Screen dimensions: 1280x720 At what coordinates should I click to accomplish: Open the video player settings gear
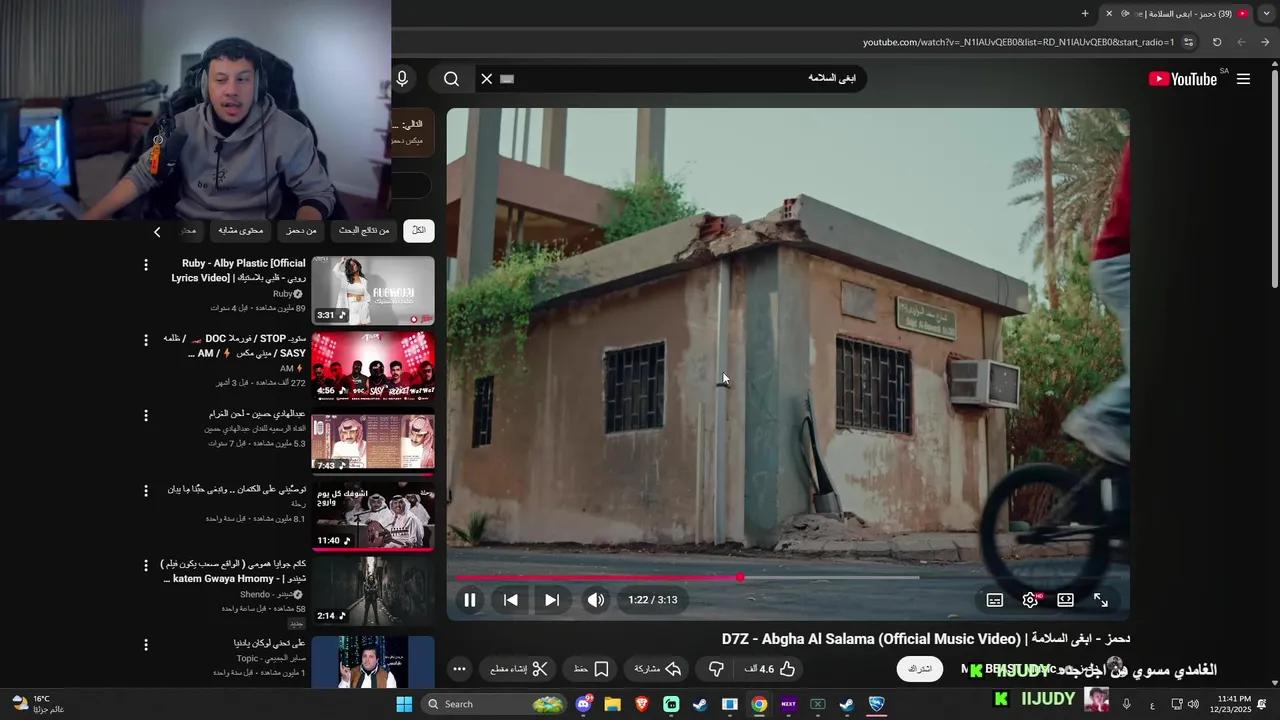pyautogui.click(x=1030, y=600)
